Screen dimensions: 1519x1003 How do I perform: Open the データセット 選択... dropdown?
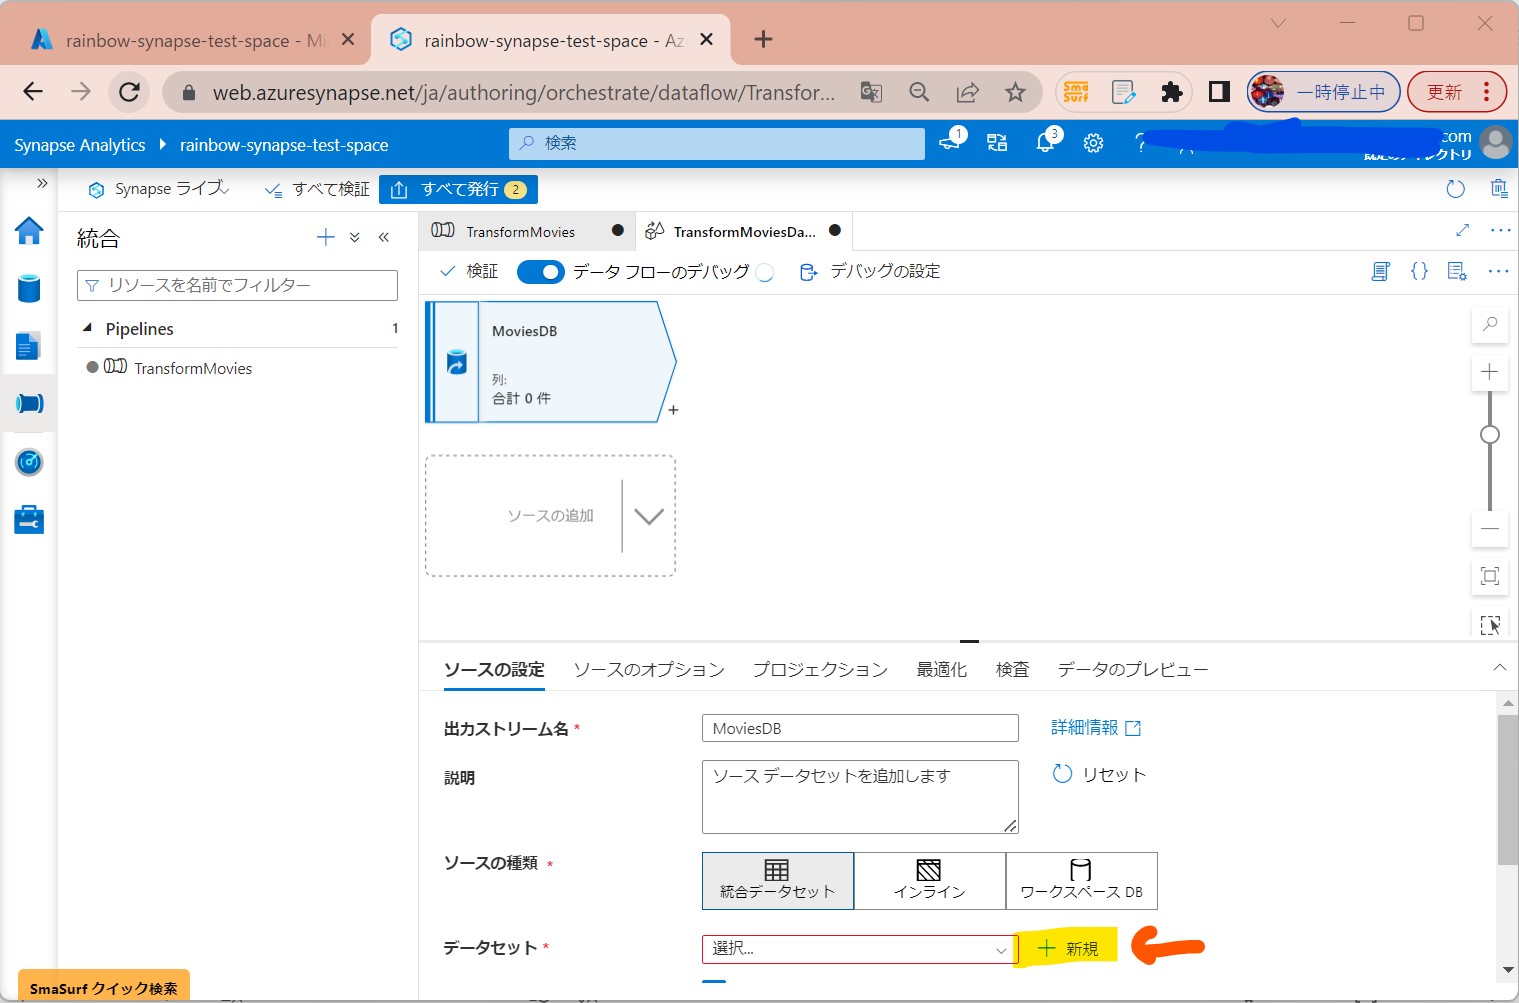click(x=860, y=949)
